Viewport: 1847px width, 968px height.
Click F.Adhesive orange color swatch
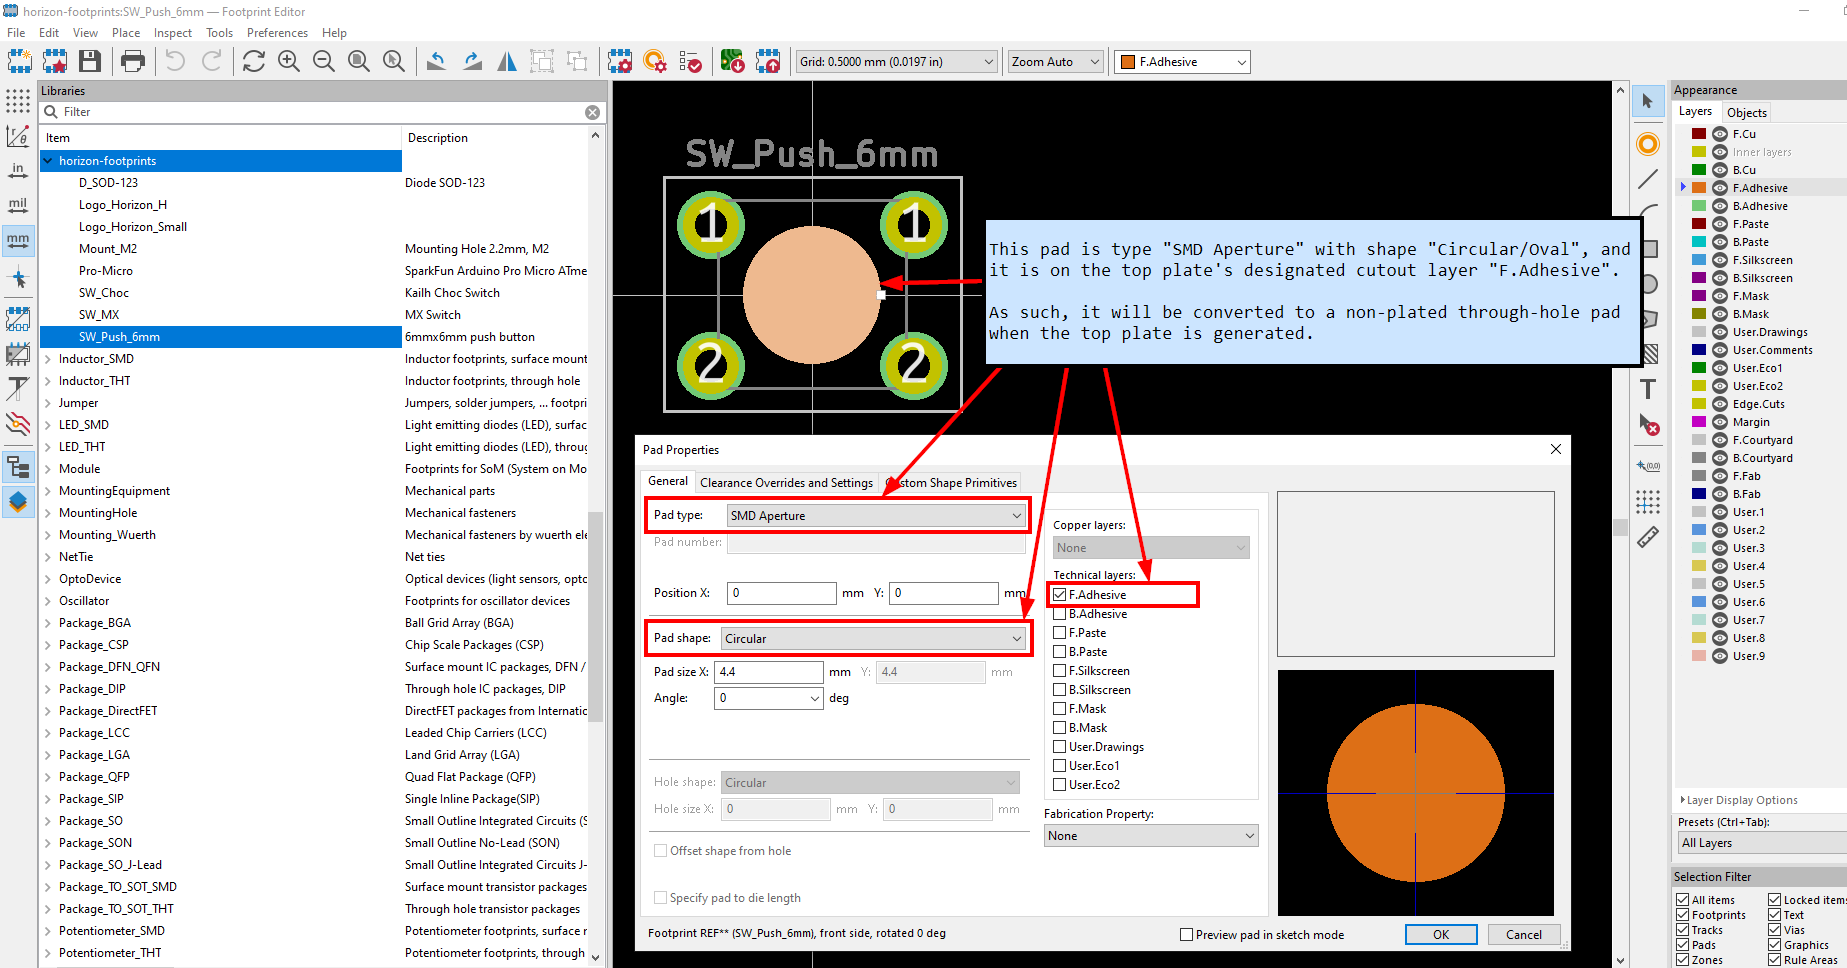1699,188
